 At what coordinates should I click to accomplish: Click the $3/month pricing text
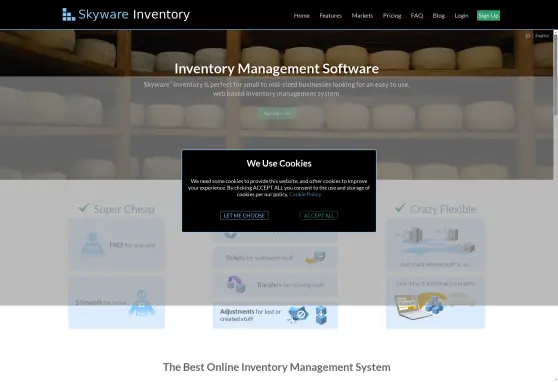101,302
